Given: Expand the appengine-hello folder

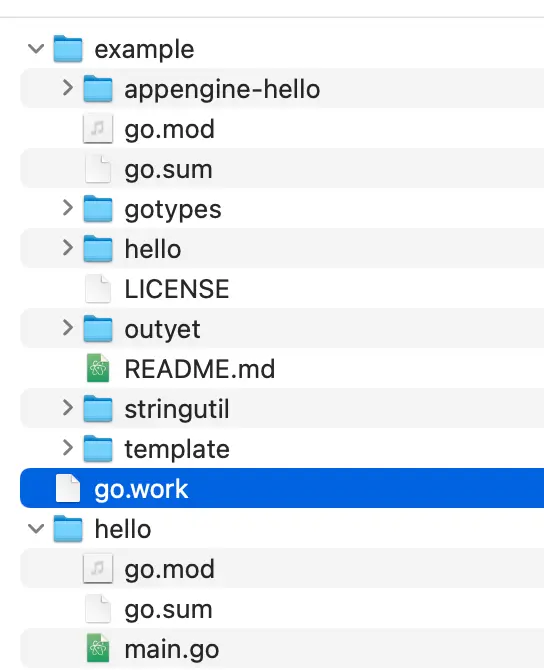Looking at the screenshot, I should point(68,88).
